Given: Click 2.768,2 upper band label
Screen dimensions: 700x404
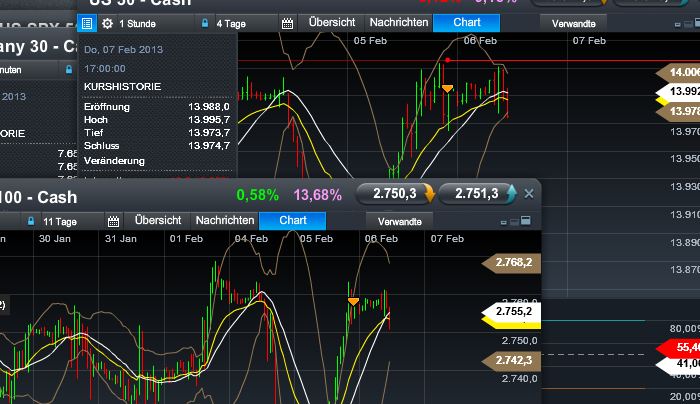Looking at the screenshot, I should [x=512, y=263].
